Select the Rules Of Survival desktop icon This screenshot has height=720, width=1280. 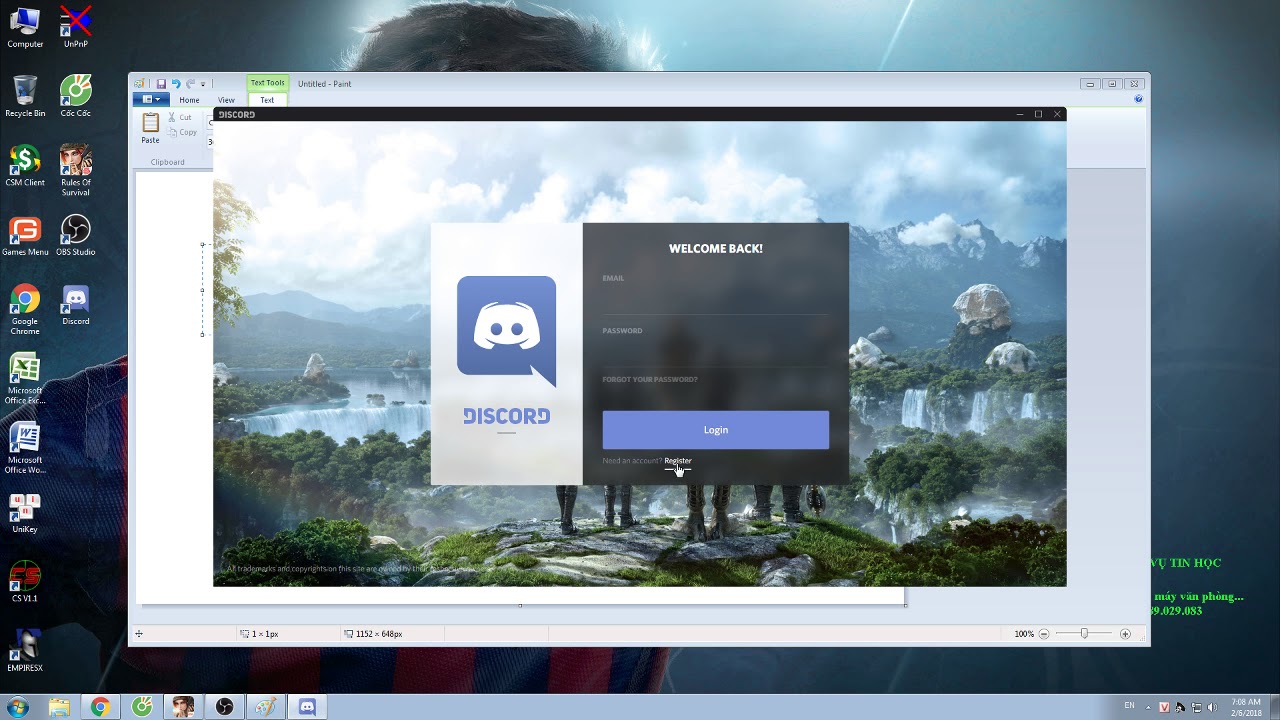point(76,170)
